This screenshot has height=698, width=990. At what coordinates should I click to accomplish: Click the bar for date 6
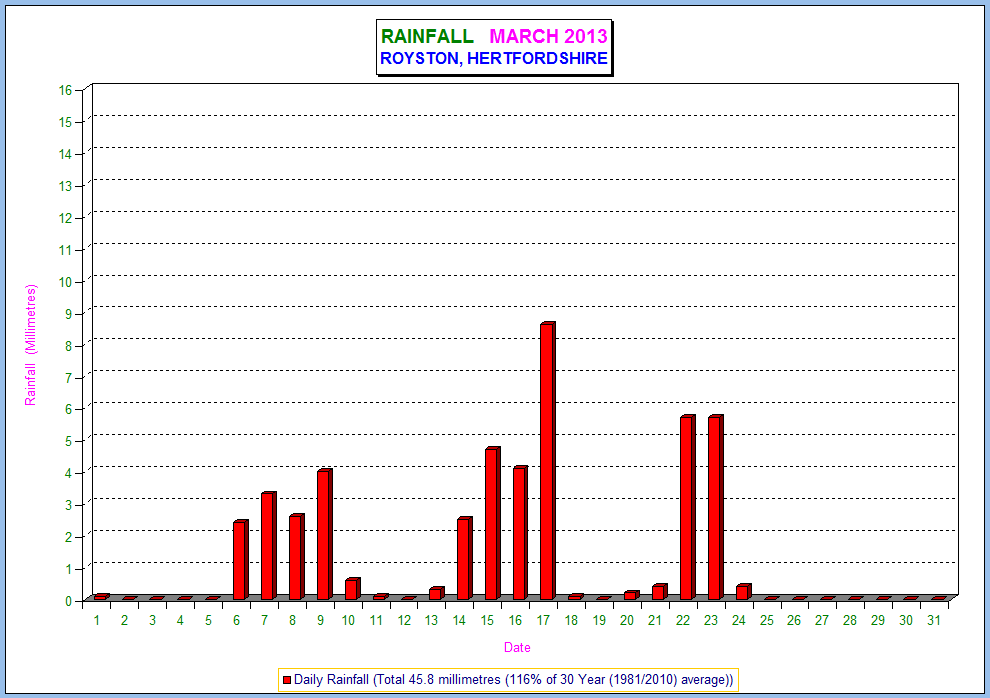pos(241,560)
